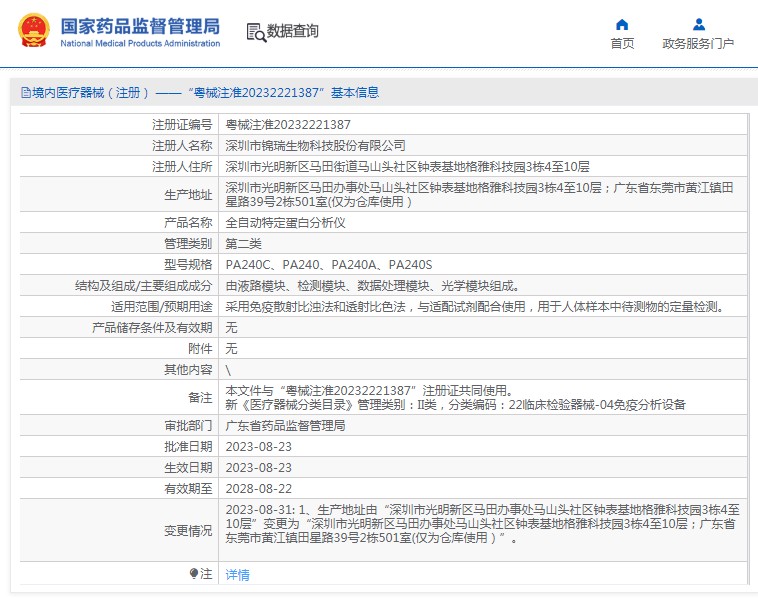The width and height of the screenshot is (758, 598).
Task: Click the government services portal person icon
Action: tap(699, 24)
